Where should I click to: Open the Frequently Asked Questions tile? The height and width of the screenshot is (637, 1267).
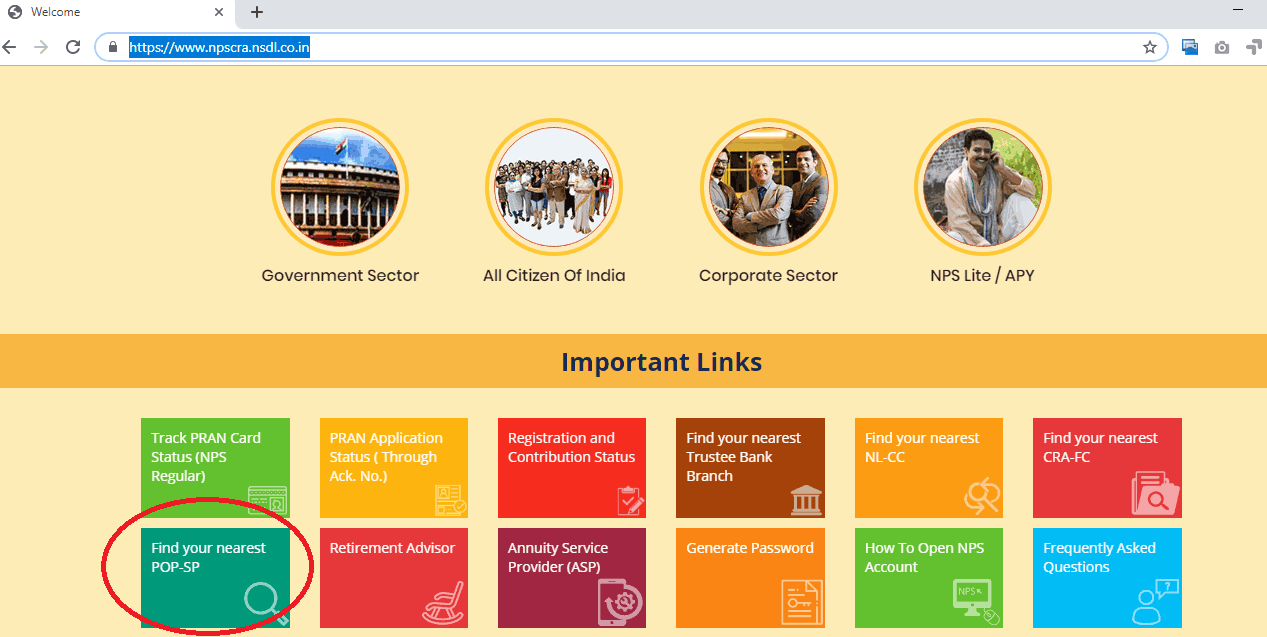(x=1107, y=578)
